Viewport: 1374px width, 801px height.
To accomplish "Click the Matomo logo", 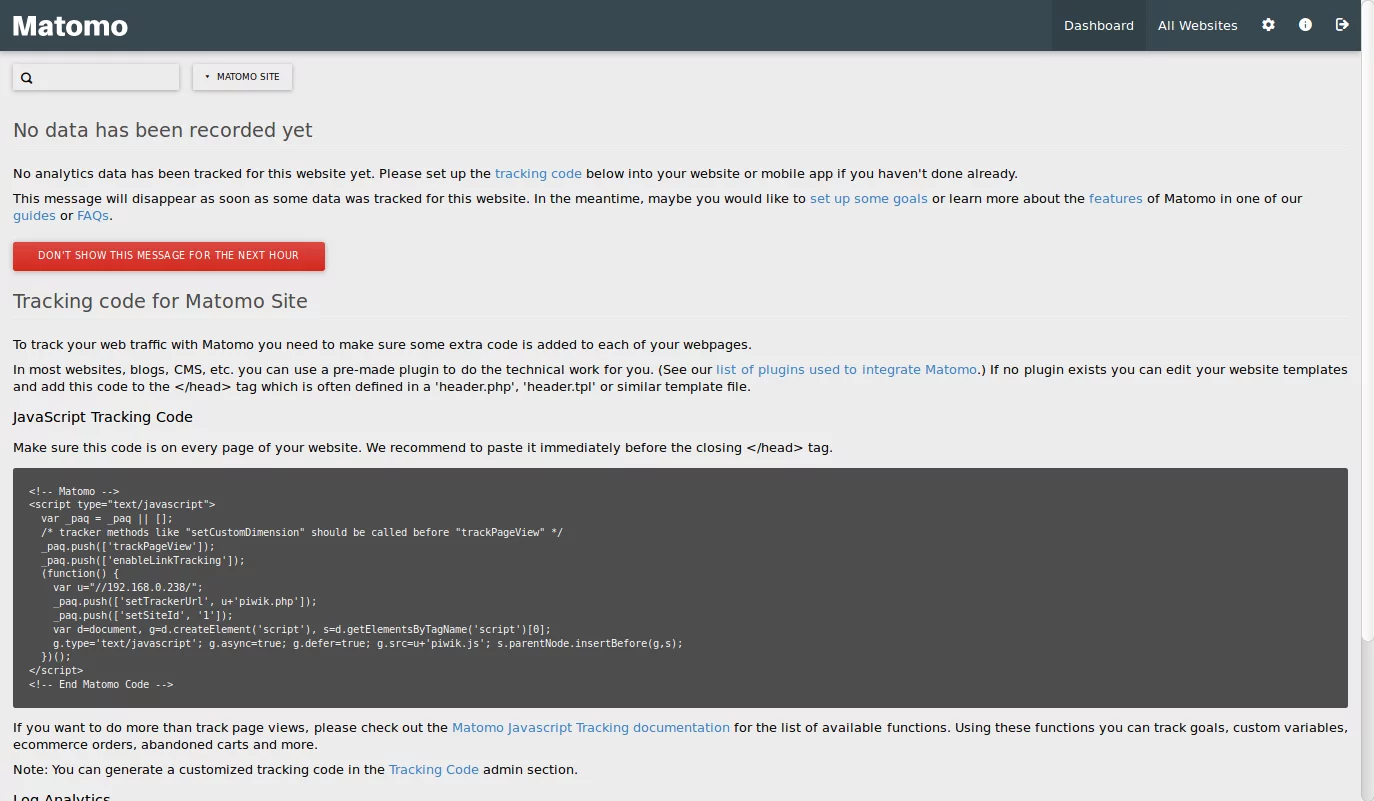I will click(70, 26).
